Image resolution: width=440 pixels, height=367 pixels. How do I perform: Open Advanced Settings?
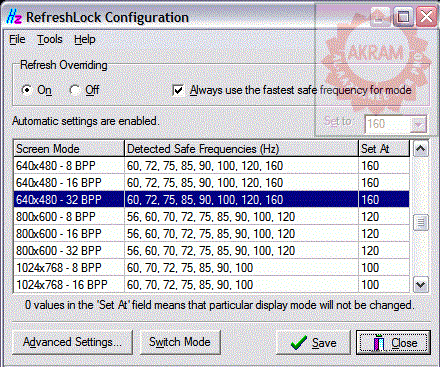[72, 342]
